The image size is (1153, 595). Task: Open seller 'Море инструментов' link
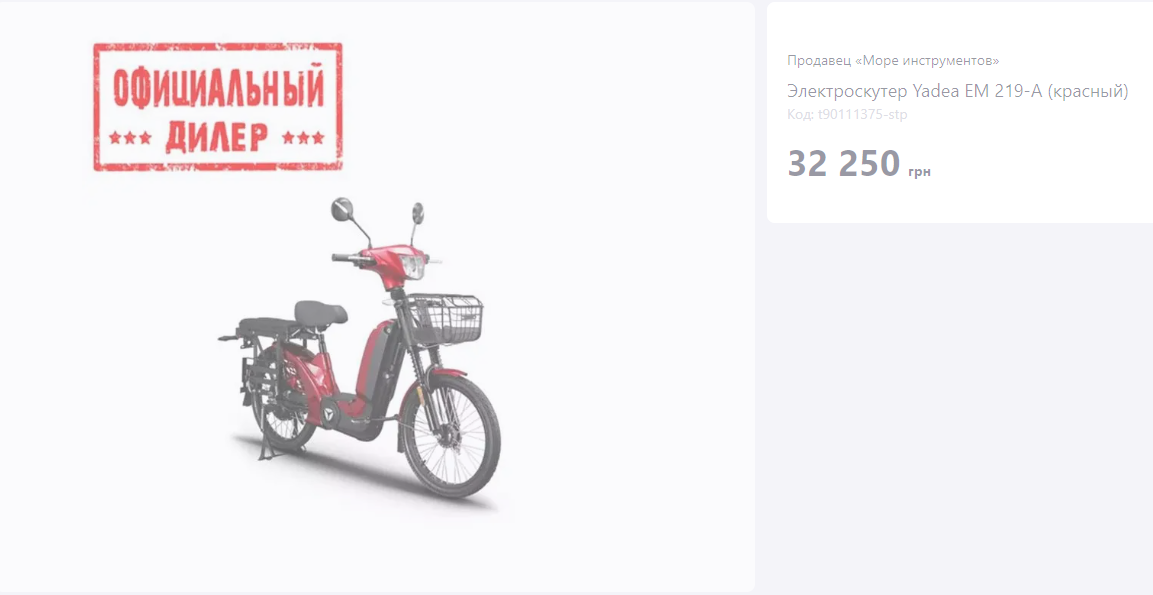[893, 60]
